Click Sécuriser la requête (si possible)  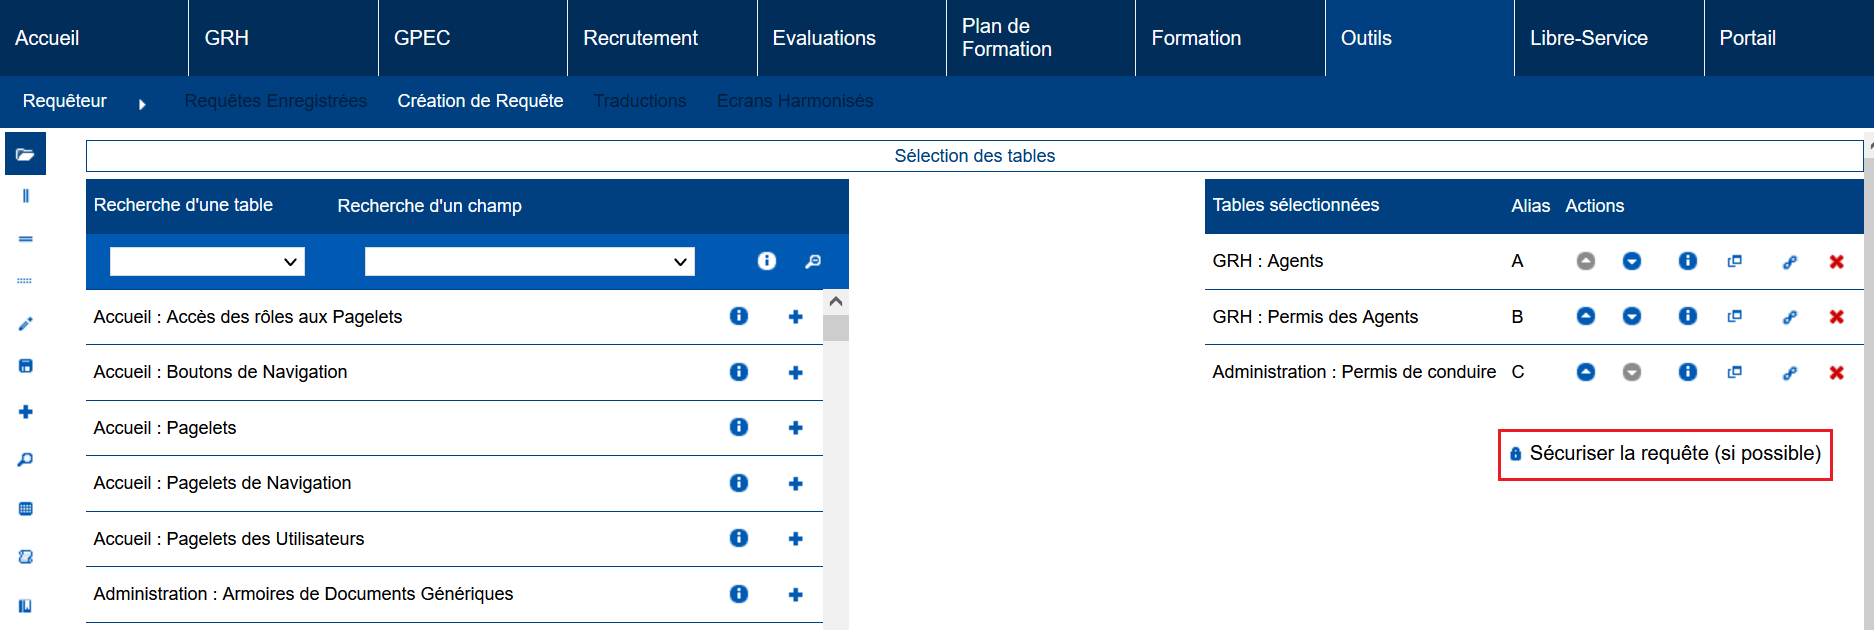[x=1665, y=454]
